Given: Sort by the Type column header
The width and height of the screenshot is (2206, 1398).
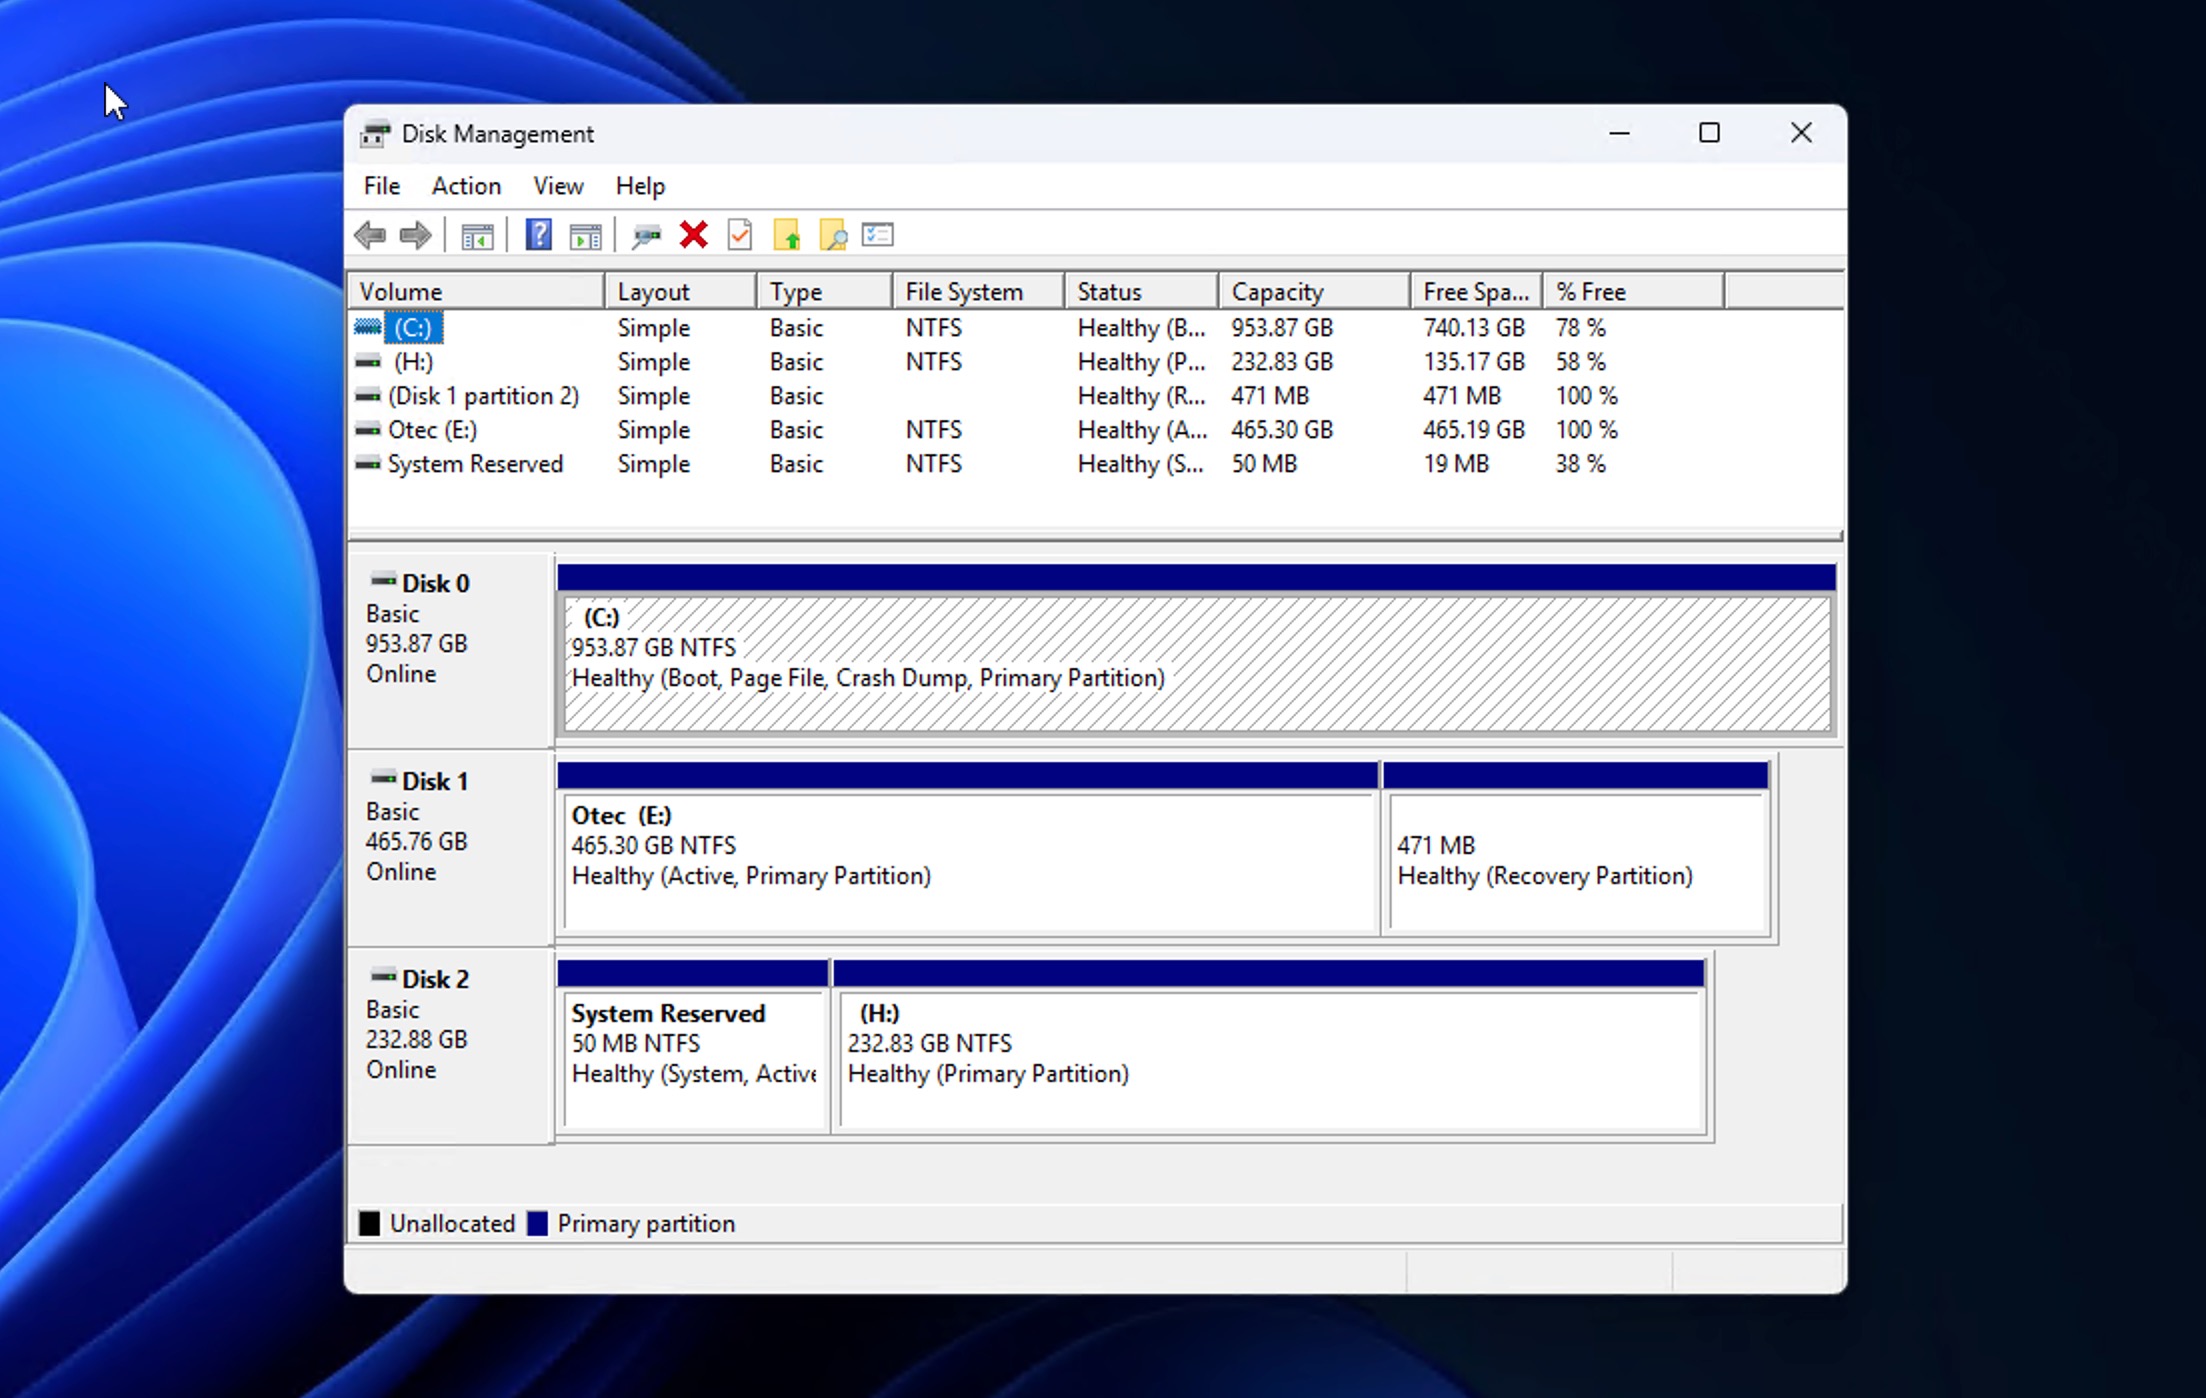Looking at the screenshot, I should tap(824, 292).
